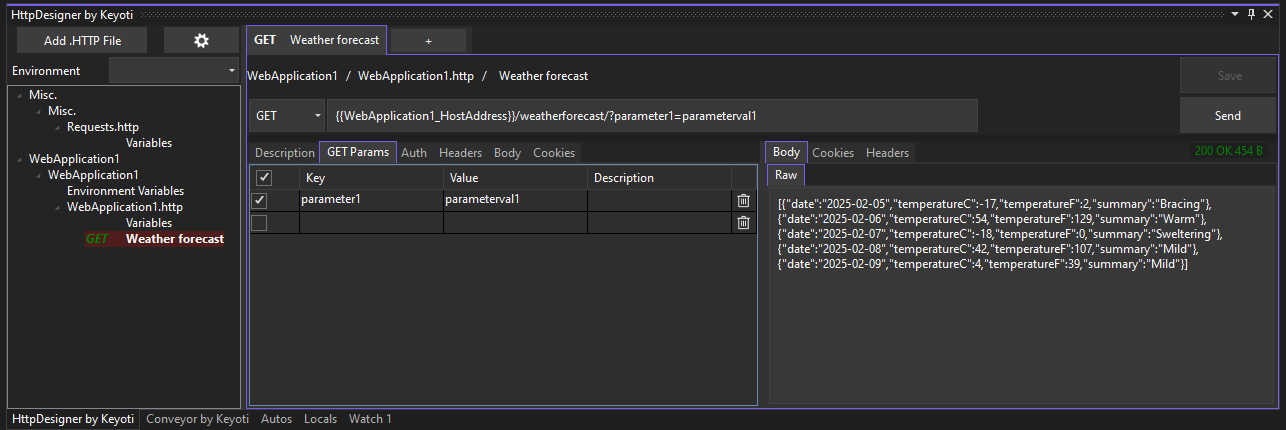This screenshot has height=430, width=1286.
Task: Uncheck the parameter1 row checkbox
Action: (259, 201)
